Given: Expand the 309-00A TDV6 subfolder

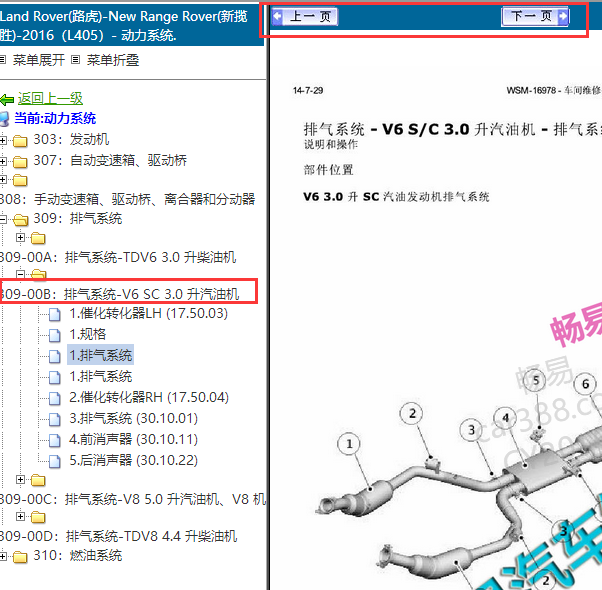Looking at the screenshot, I should 20,237.
